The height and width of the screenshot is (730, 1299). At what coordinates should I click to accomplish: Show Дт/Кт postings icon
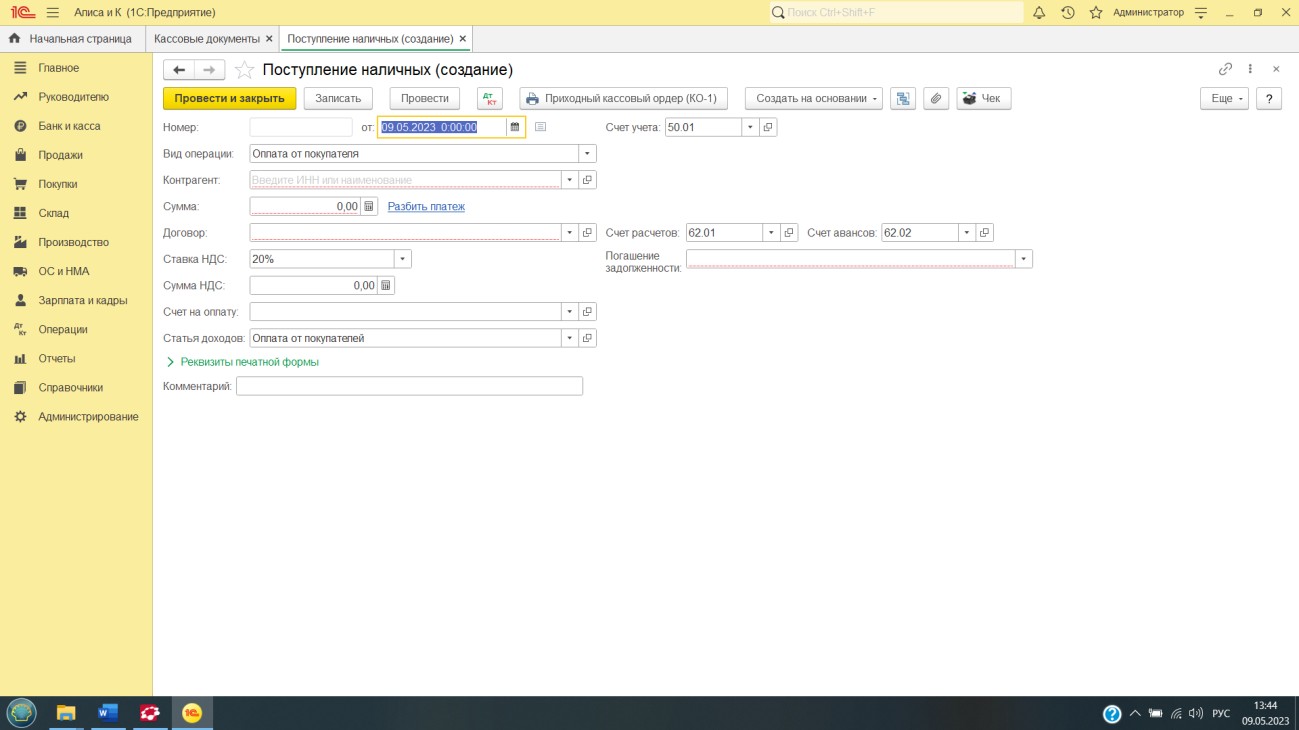490,98
